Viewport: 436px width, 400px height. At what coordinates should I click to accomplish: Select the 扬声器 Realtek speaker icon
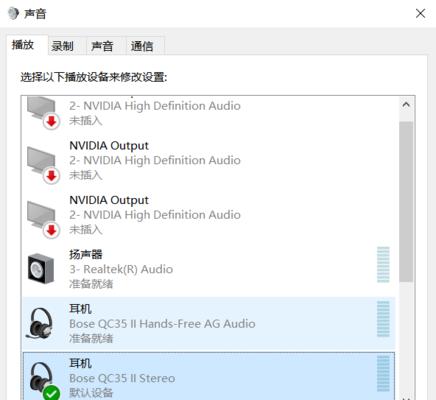(x=41, y=269)
